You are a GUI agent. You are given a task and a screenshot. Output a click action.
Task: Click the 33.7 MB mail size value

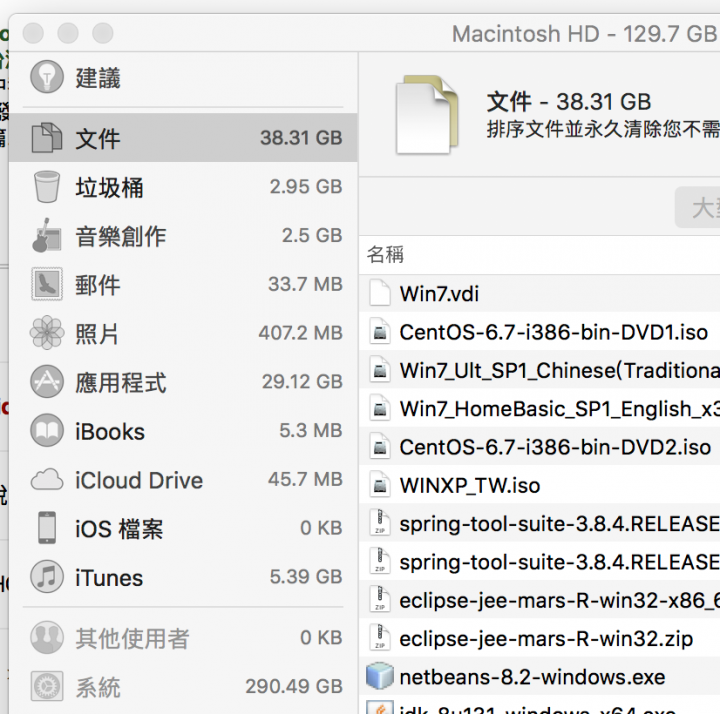coord(305,284)
